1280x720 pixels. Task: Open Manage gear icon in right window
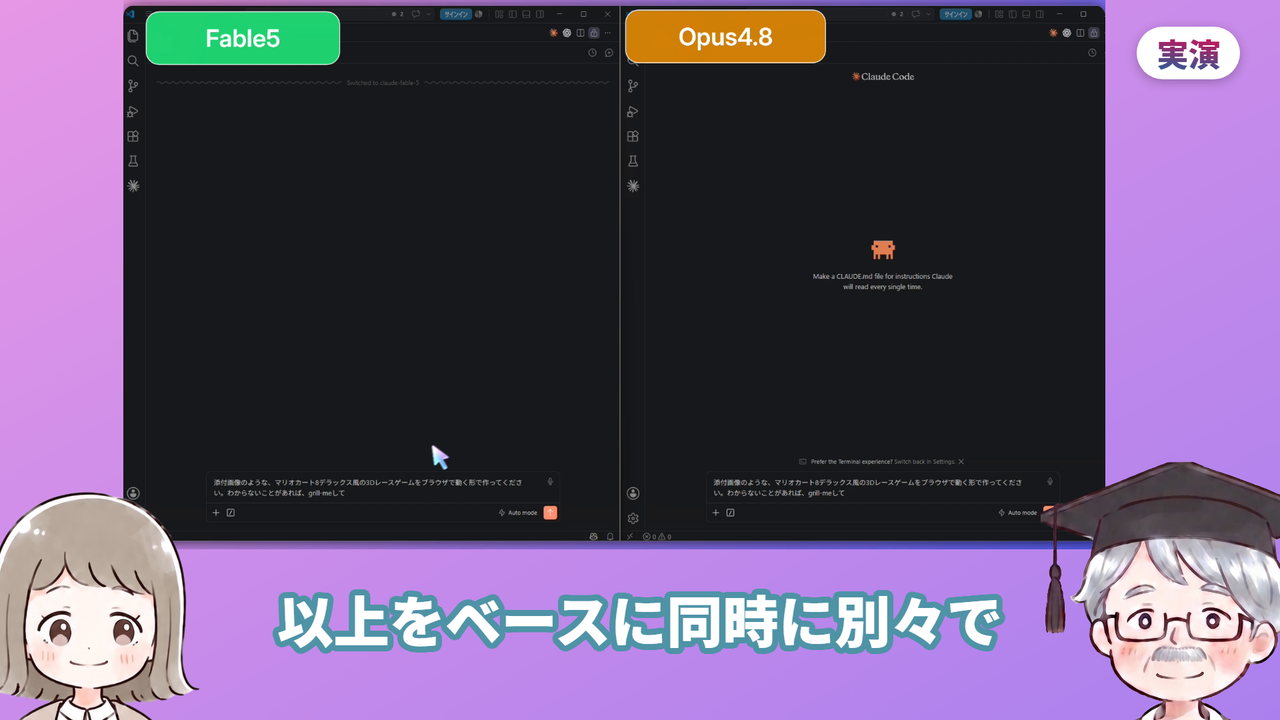(x=633, y=518)
